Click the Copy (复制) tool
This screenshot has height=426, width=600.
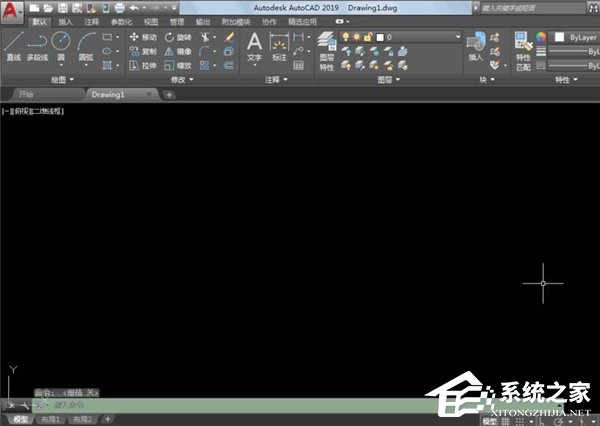coord(143,51)
